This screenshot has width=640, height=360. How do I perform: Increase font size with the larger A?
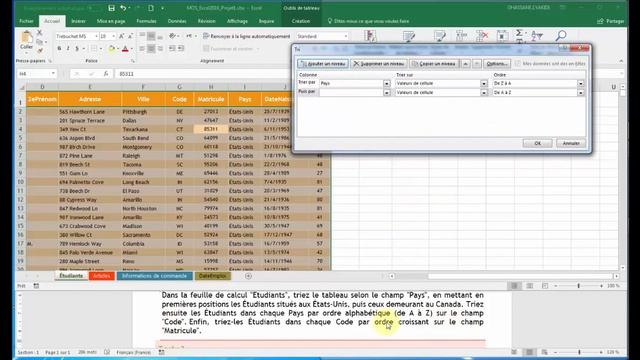point(122,36)
